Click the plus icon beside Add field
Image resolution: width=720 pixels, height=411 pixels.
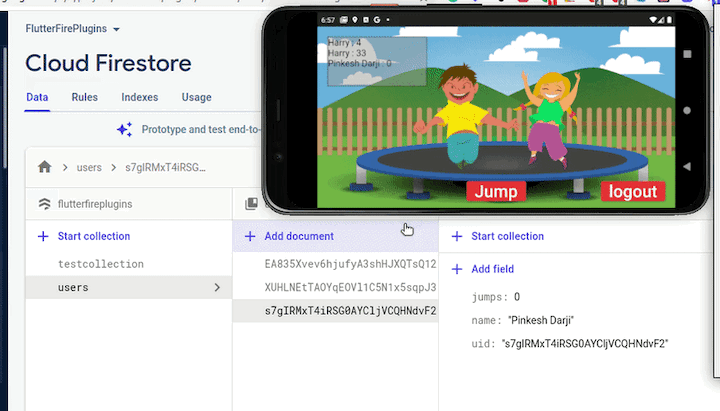click(457, 269)
